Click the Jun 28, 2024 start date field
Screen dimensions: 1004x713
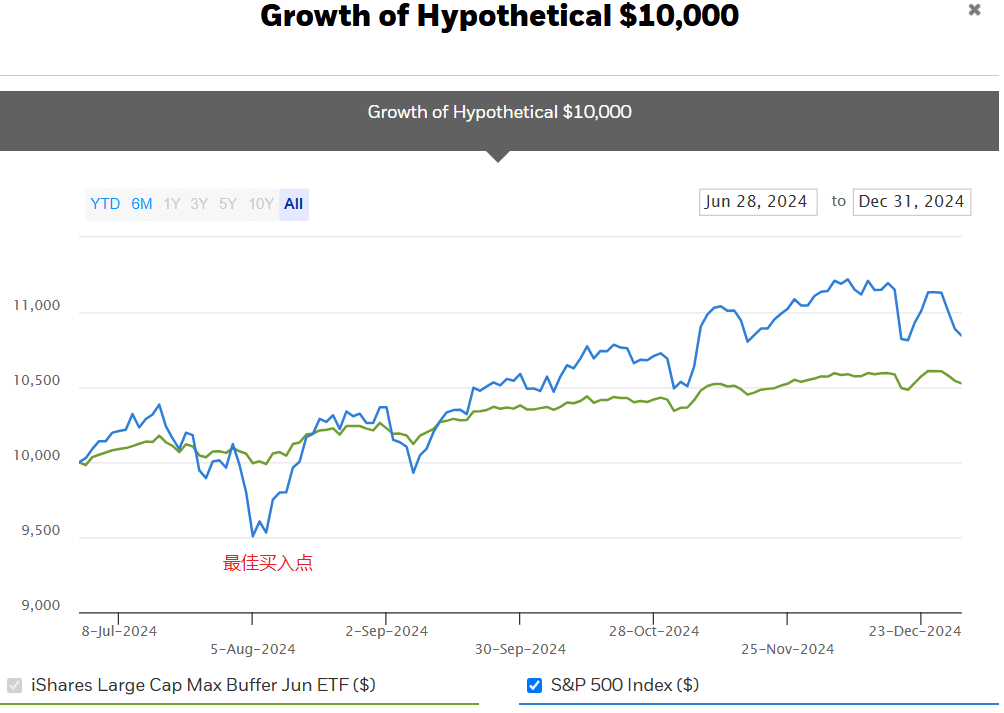pyautogui.click(x=757, y=201)
